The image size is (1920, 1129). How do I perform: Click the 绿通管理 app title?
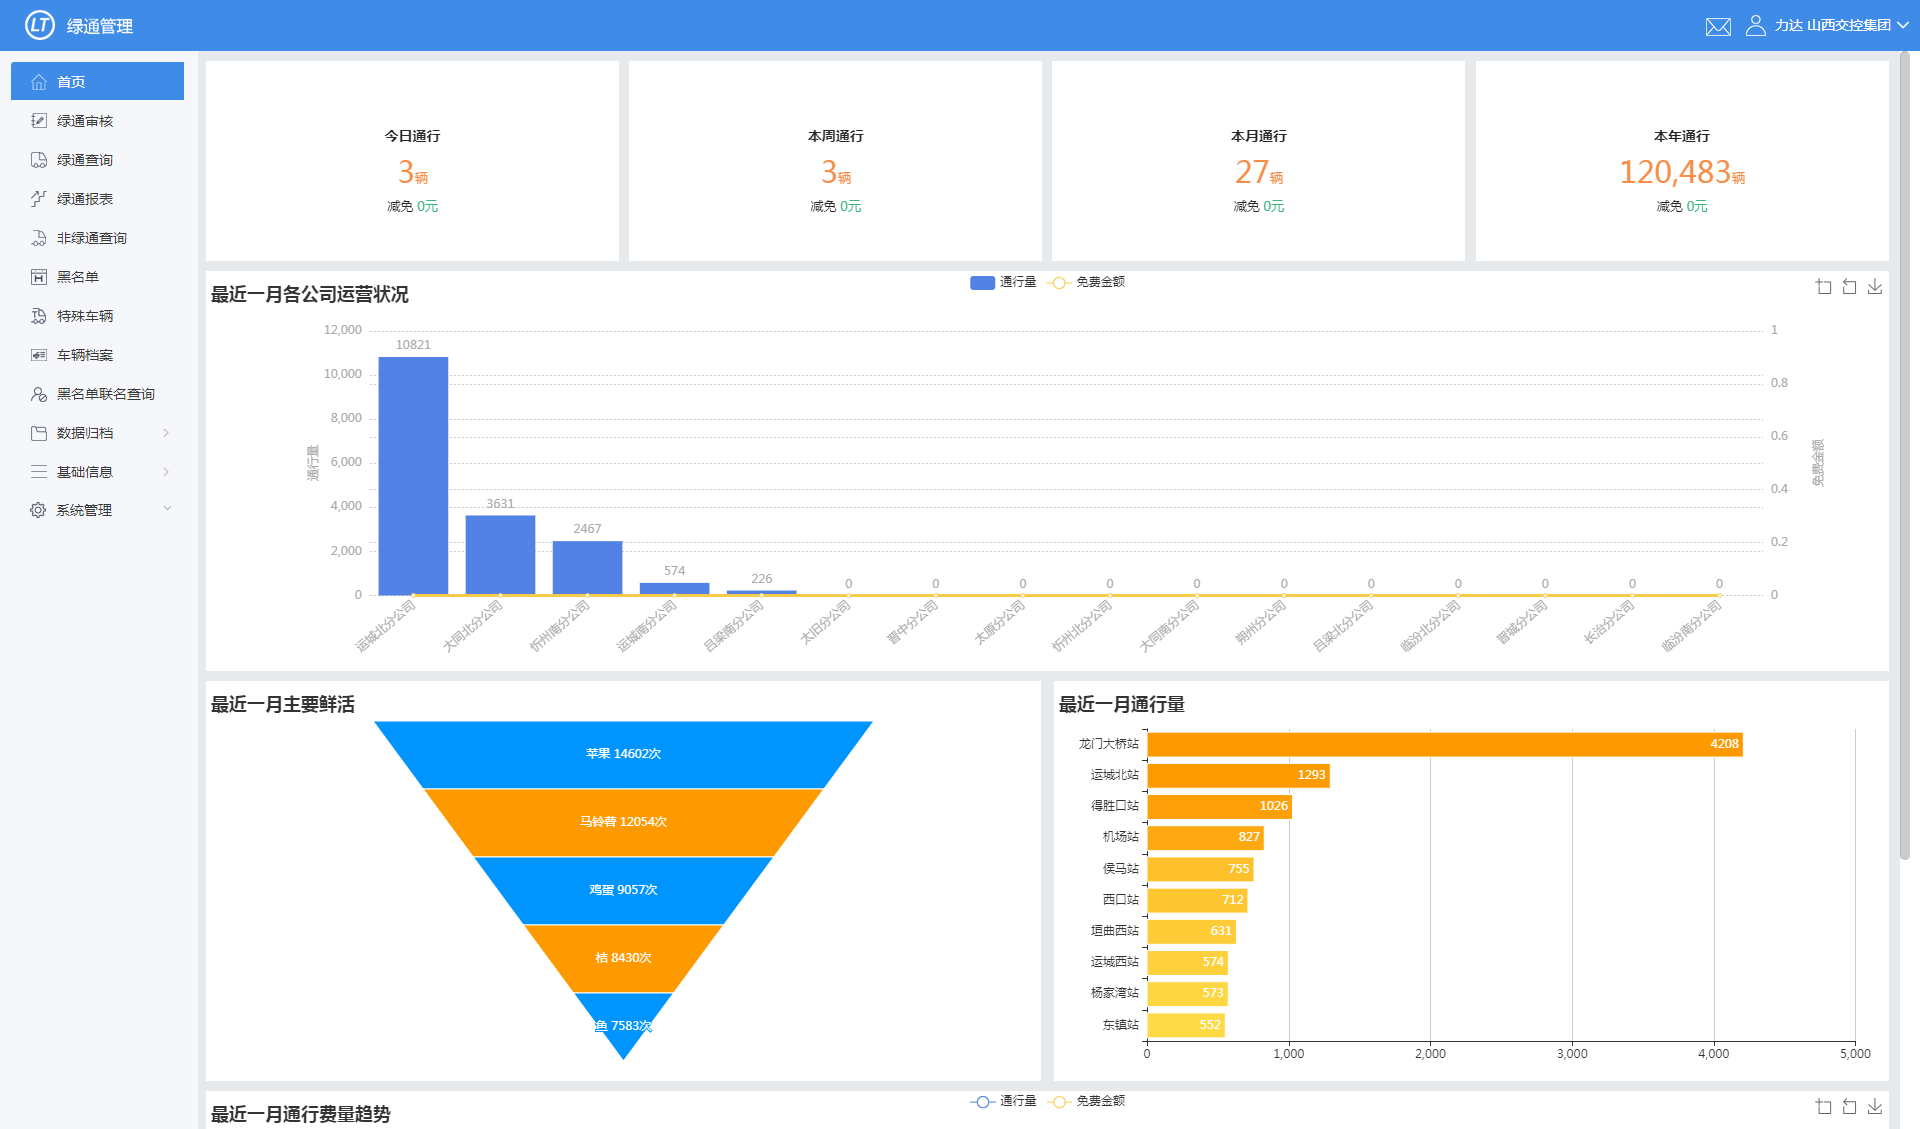tap(100, 26)
